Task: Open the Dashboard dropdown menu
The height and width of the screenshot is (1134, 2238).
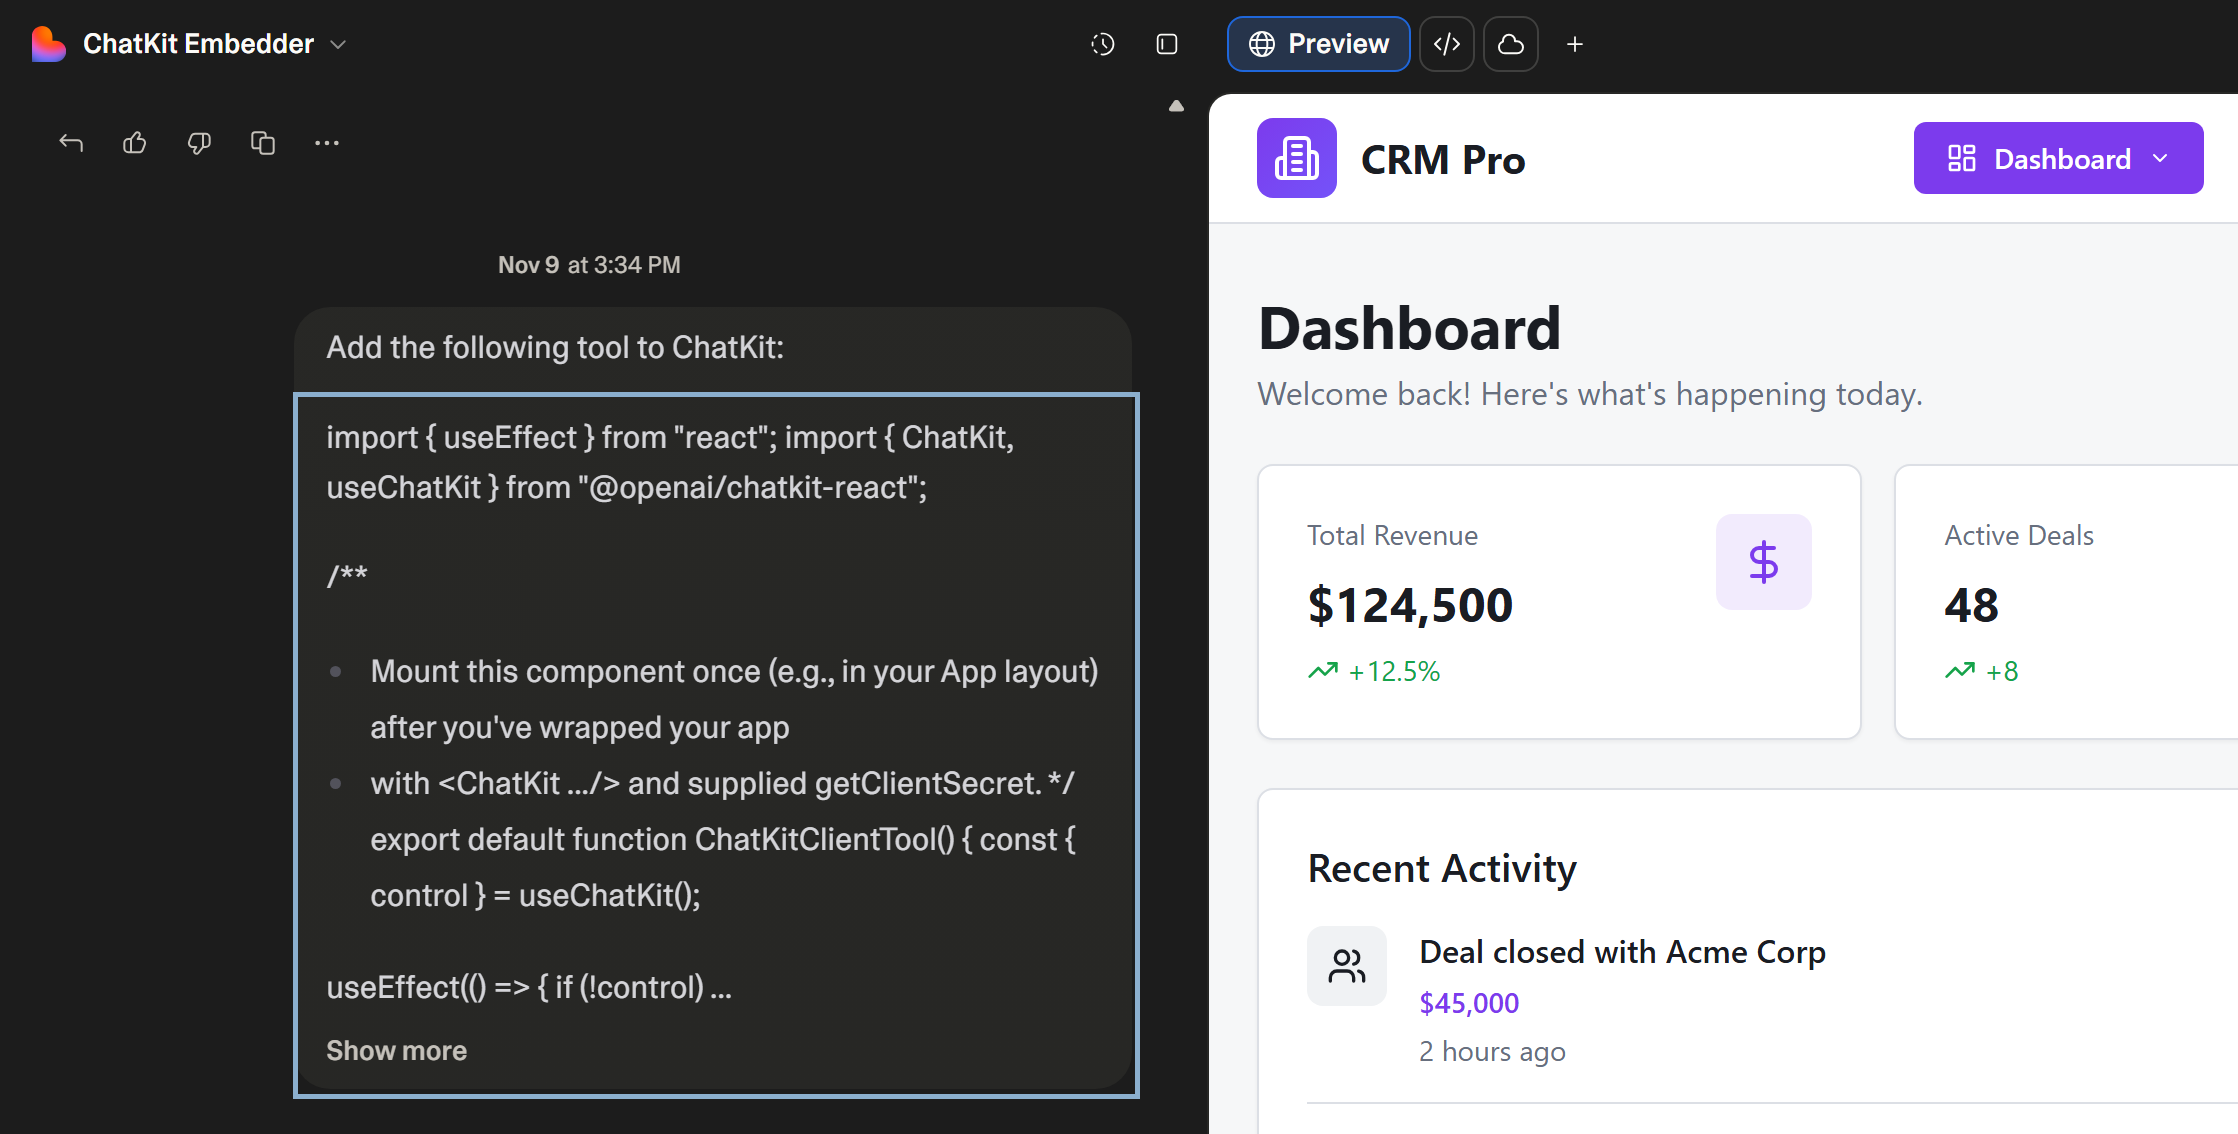Action: pos(2057,157)
